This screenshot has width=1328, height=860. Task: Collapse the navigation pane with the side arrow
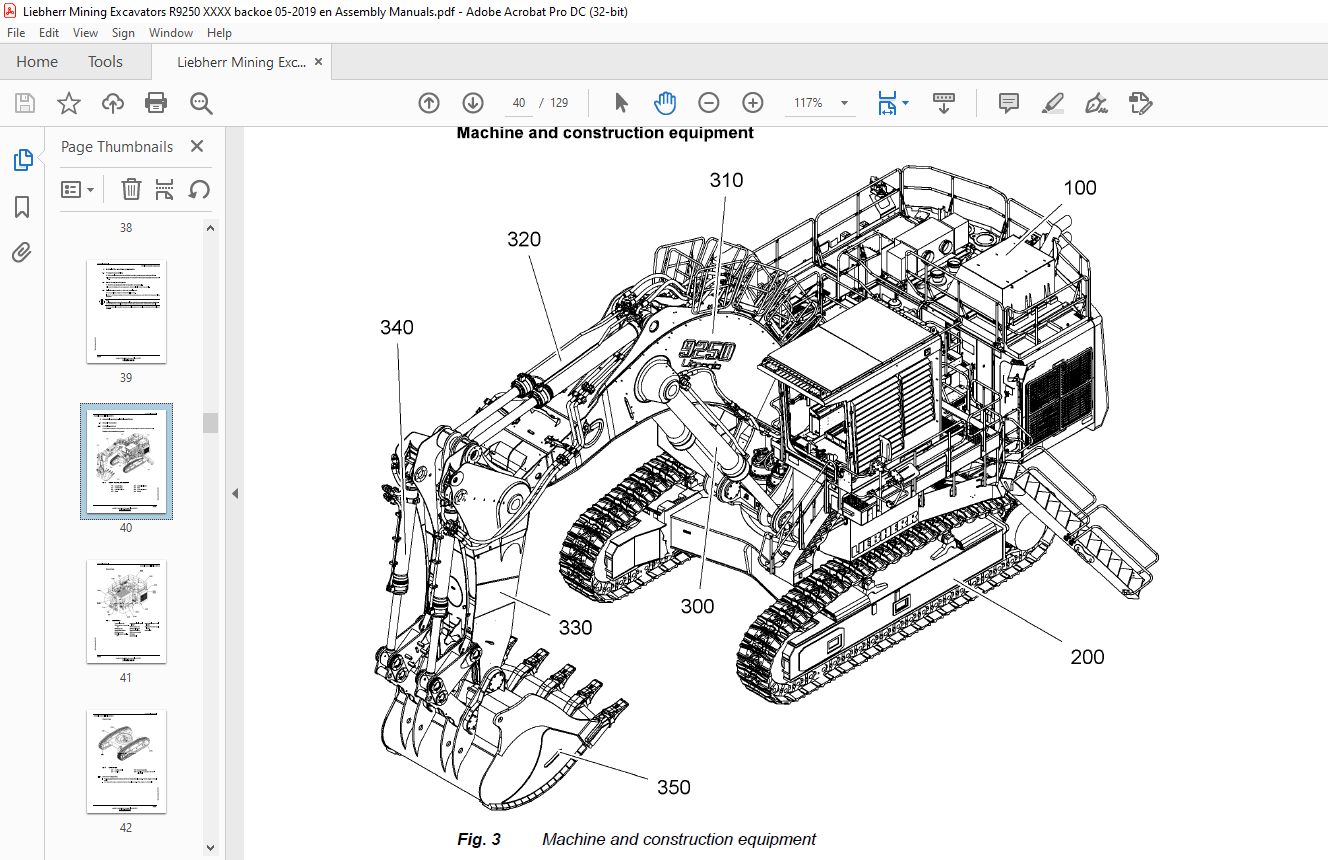pos(235,493)
